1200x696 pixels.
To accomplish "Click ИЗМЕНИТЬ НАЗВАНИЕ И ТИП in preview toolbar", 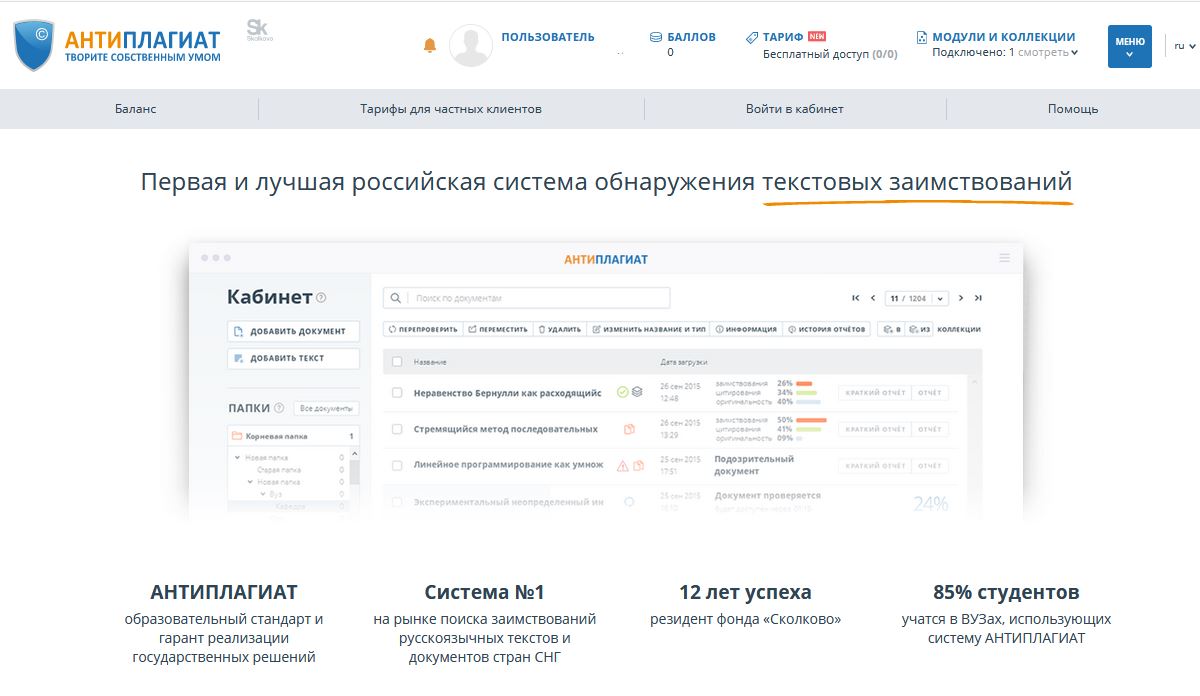I will pyautogui.click(x=649, y=329).
